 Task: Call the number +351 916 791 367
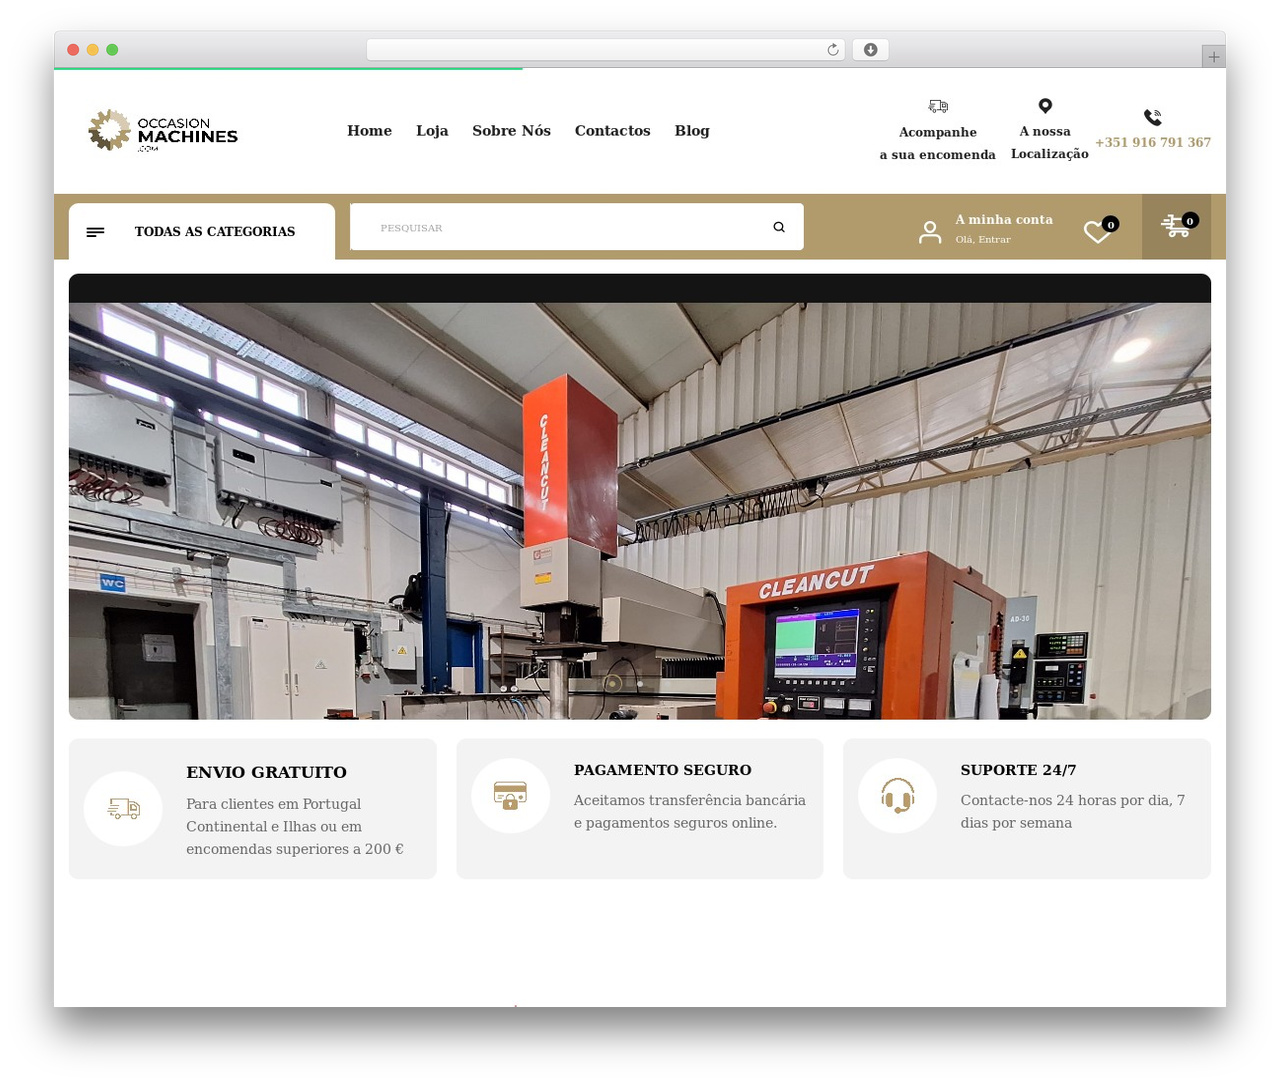[1153, 142]
